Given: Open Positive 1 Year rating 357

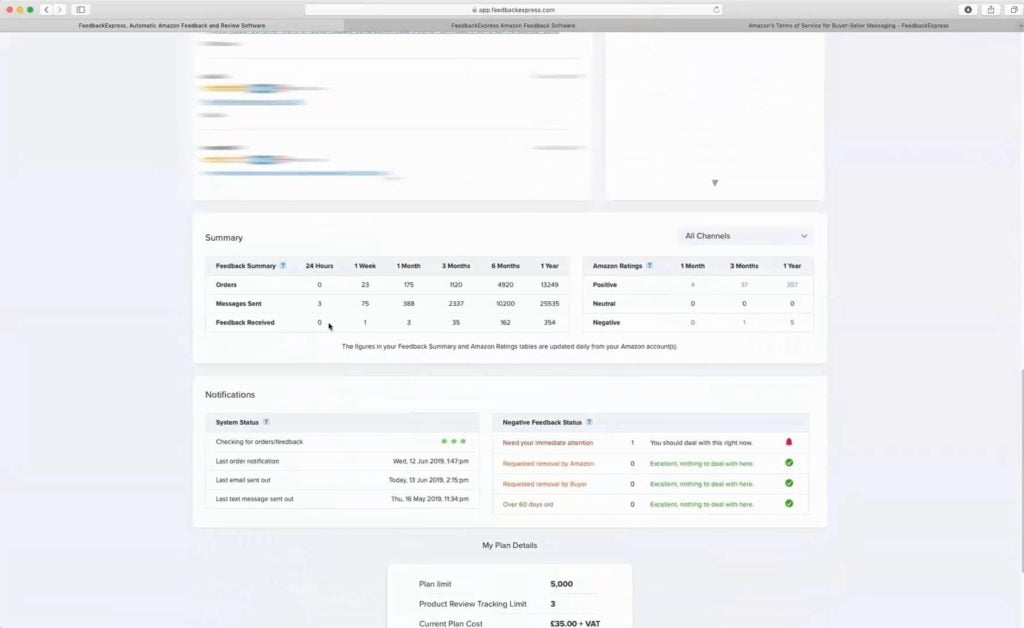Looking at the screenshot, I should tap(792, 285).
